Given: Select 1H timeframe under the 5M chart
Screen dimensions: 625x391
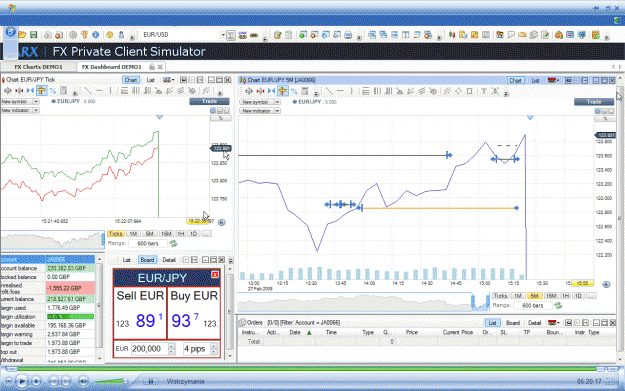Looking at the screenshot, I should click(565, 296).
